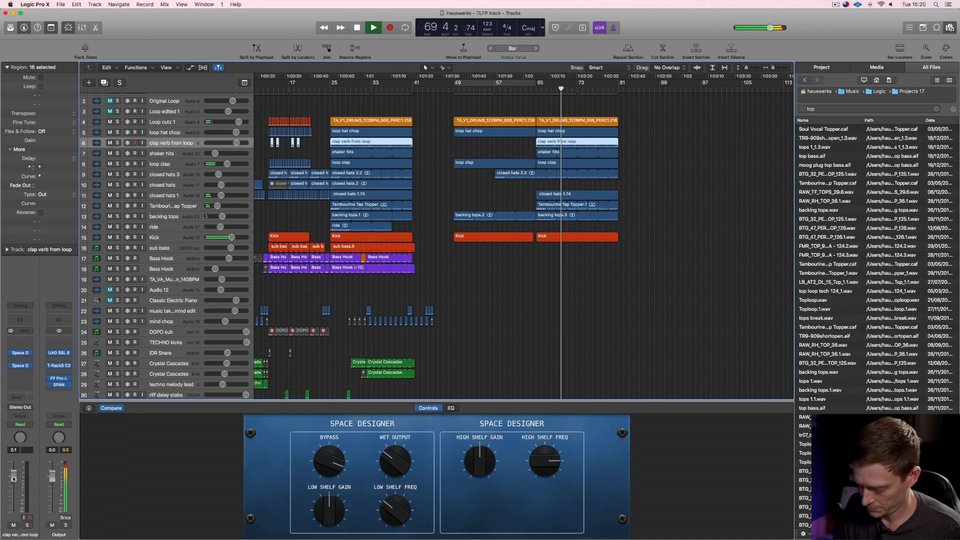960x540 pixels.
Task: Switch to EQ tab in Smart Controls
Action: click(451, 408)
